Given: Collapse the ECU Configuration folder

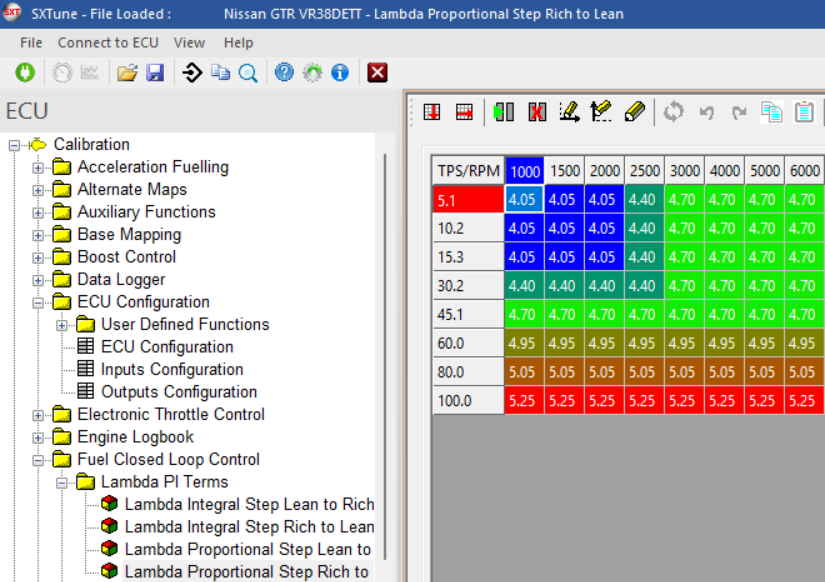Looking at the screenshot, I should (x=38, y=303).
